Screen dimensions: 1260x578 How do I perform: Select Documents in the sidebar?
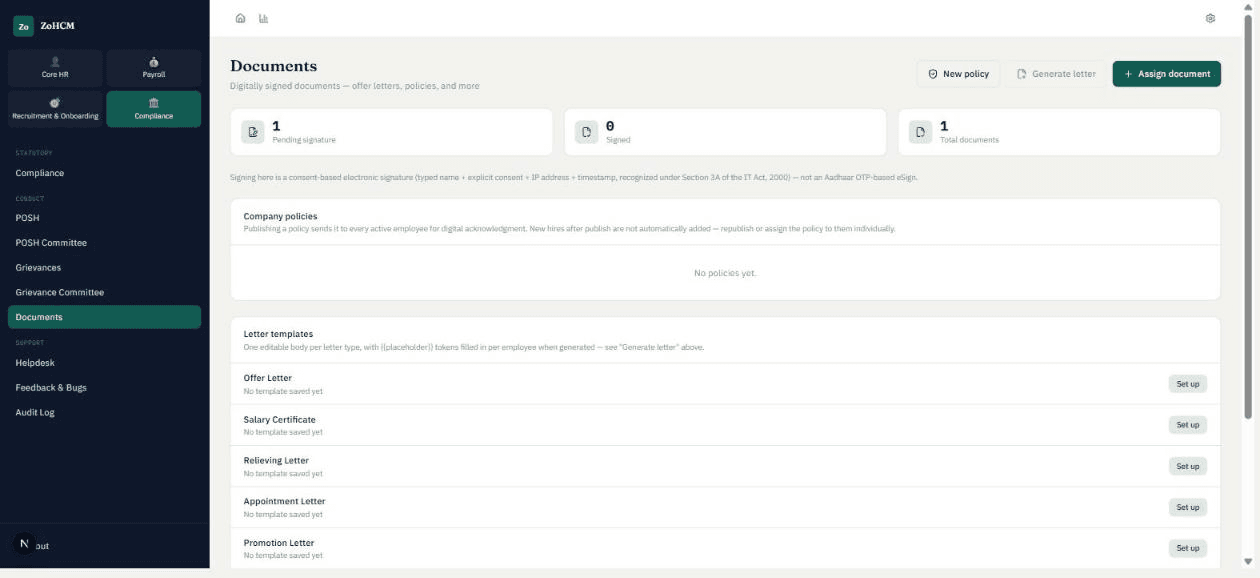(104, 317)
